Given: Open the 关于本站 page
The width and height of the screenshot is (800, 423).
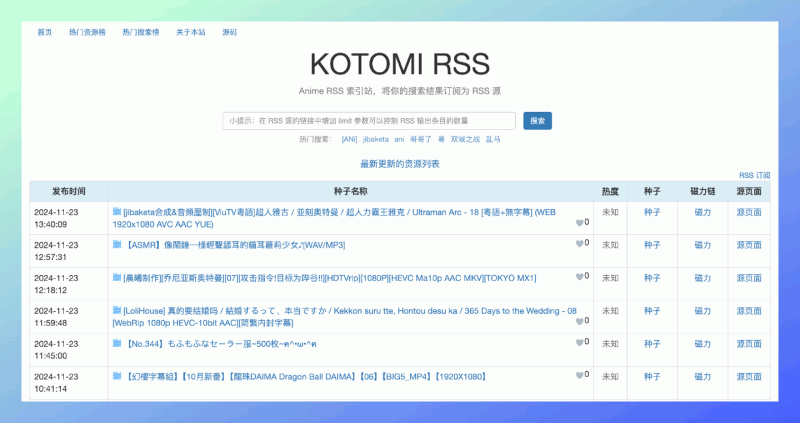Looking at the screenshot, I should pyautogui.click(x=191, y=32).
